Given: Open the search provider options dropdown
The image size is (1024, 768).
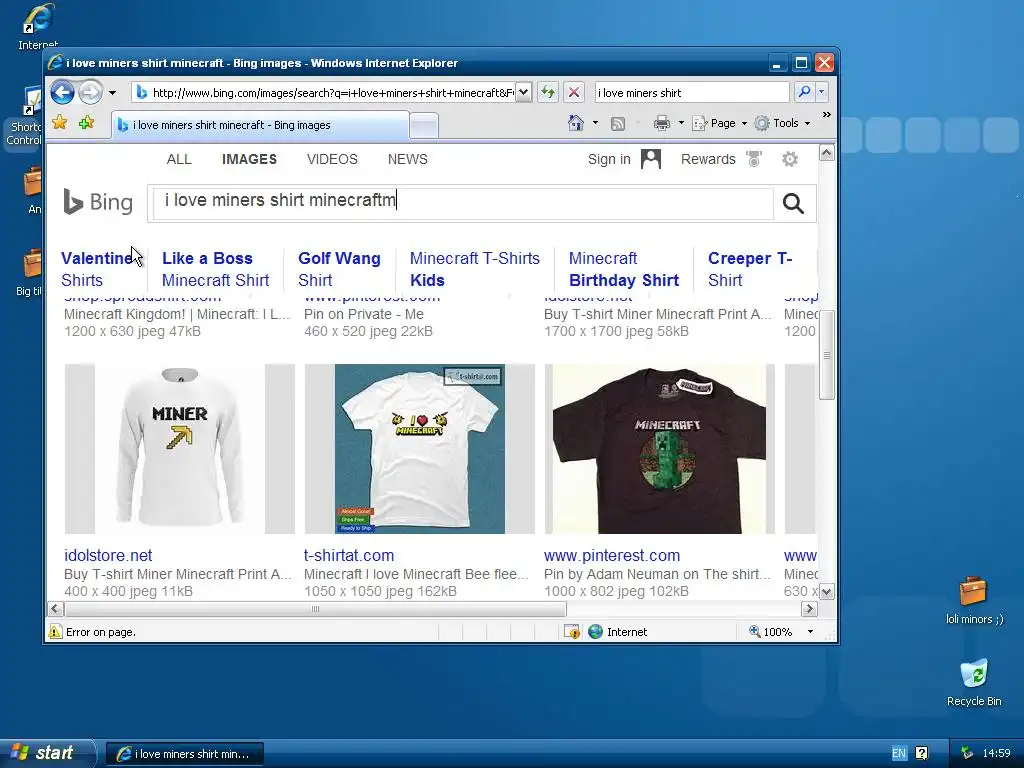Looking at the screenshot, I should tap(822, 92).
